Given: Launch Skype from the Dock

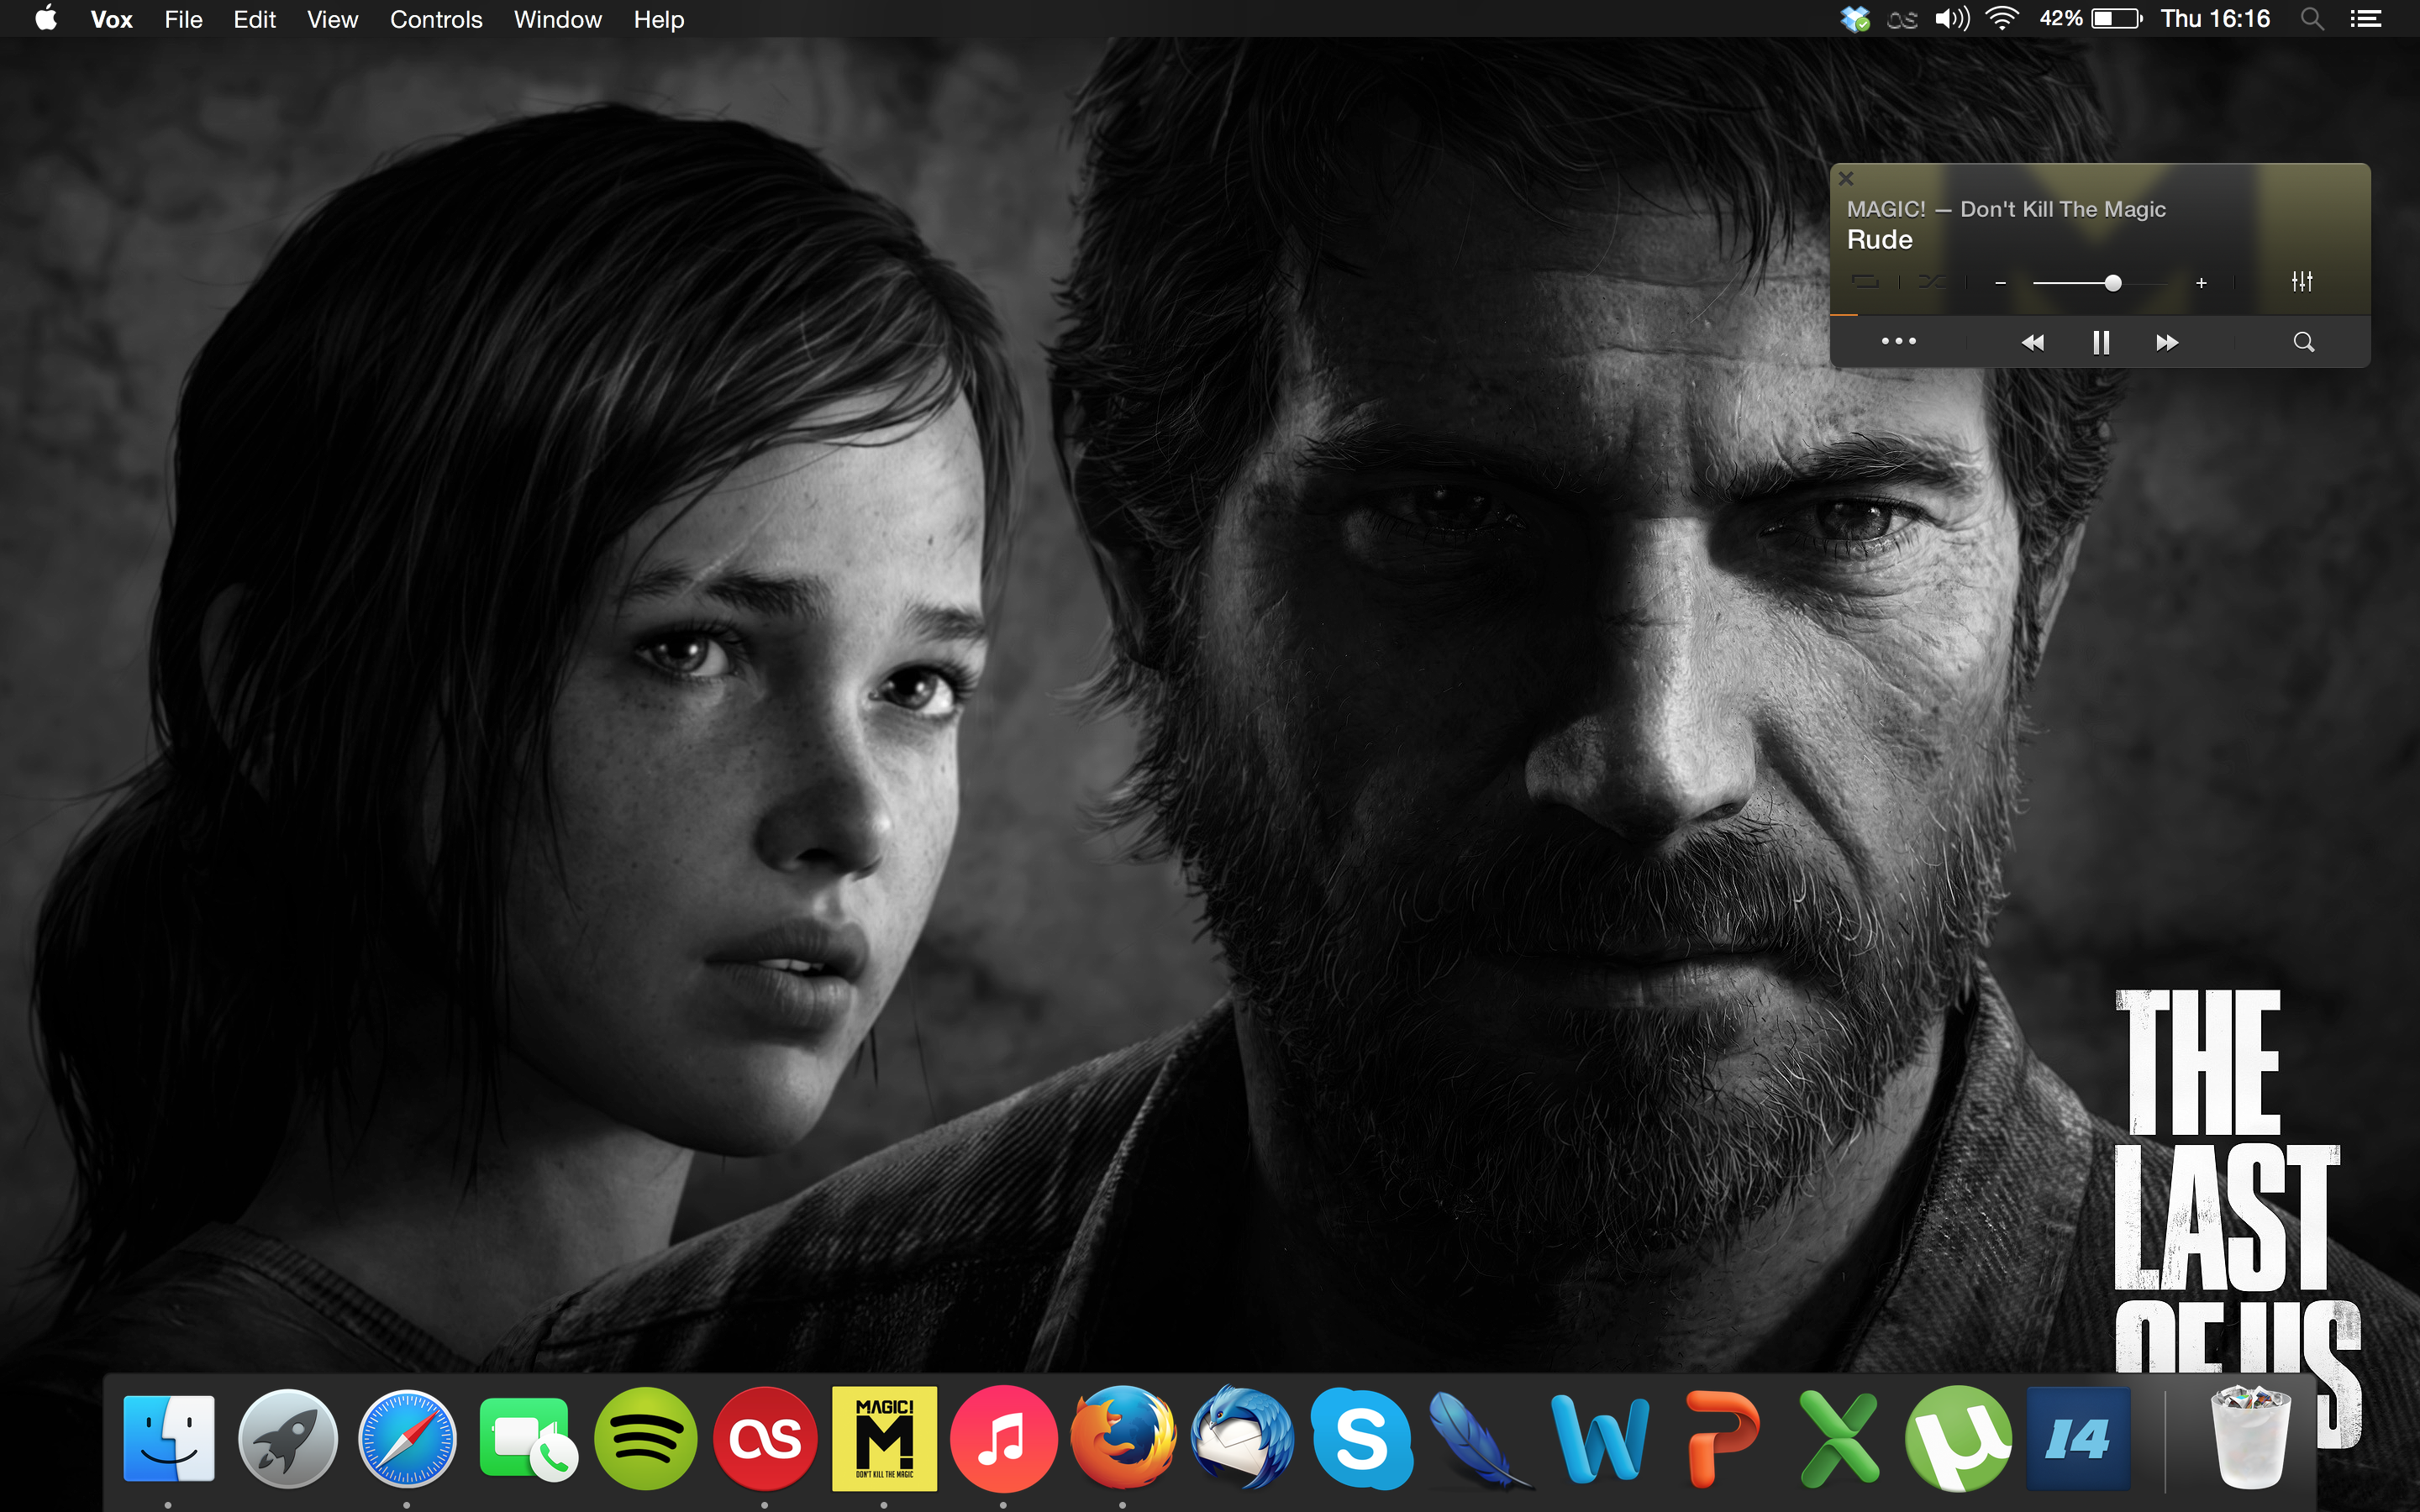Looking at the screenshot, I should (x=1362, y=1438).
